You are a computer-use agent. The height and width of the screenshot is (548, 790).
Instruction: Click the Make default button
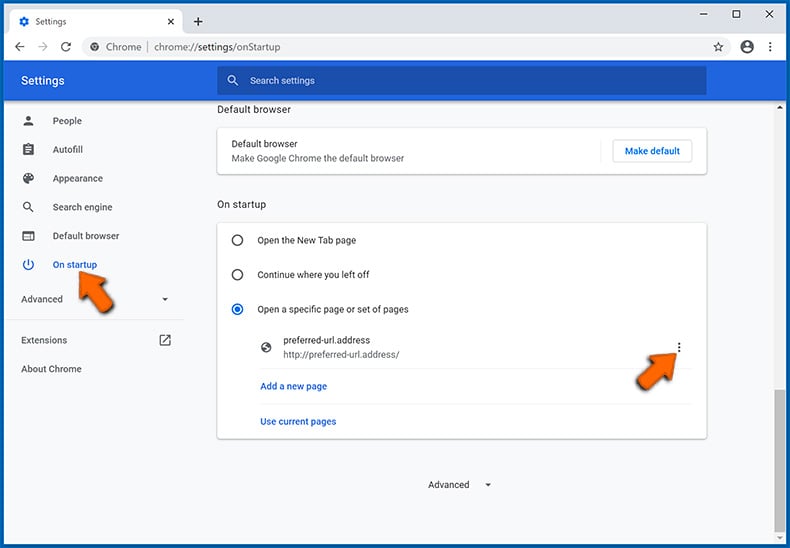652,151
